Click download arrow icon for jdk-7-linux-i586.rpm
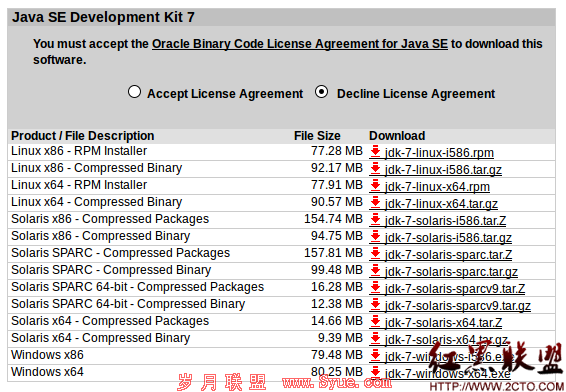Viewport: 566px width, 392px height. [375, 151]
